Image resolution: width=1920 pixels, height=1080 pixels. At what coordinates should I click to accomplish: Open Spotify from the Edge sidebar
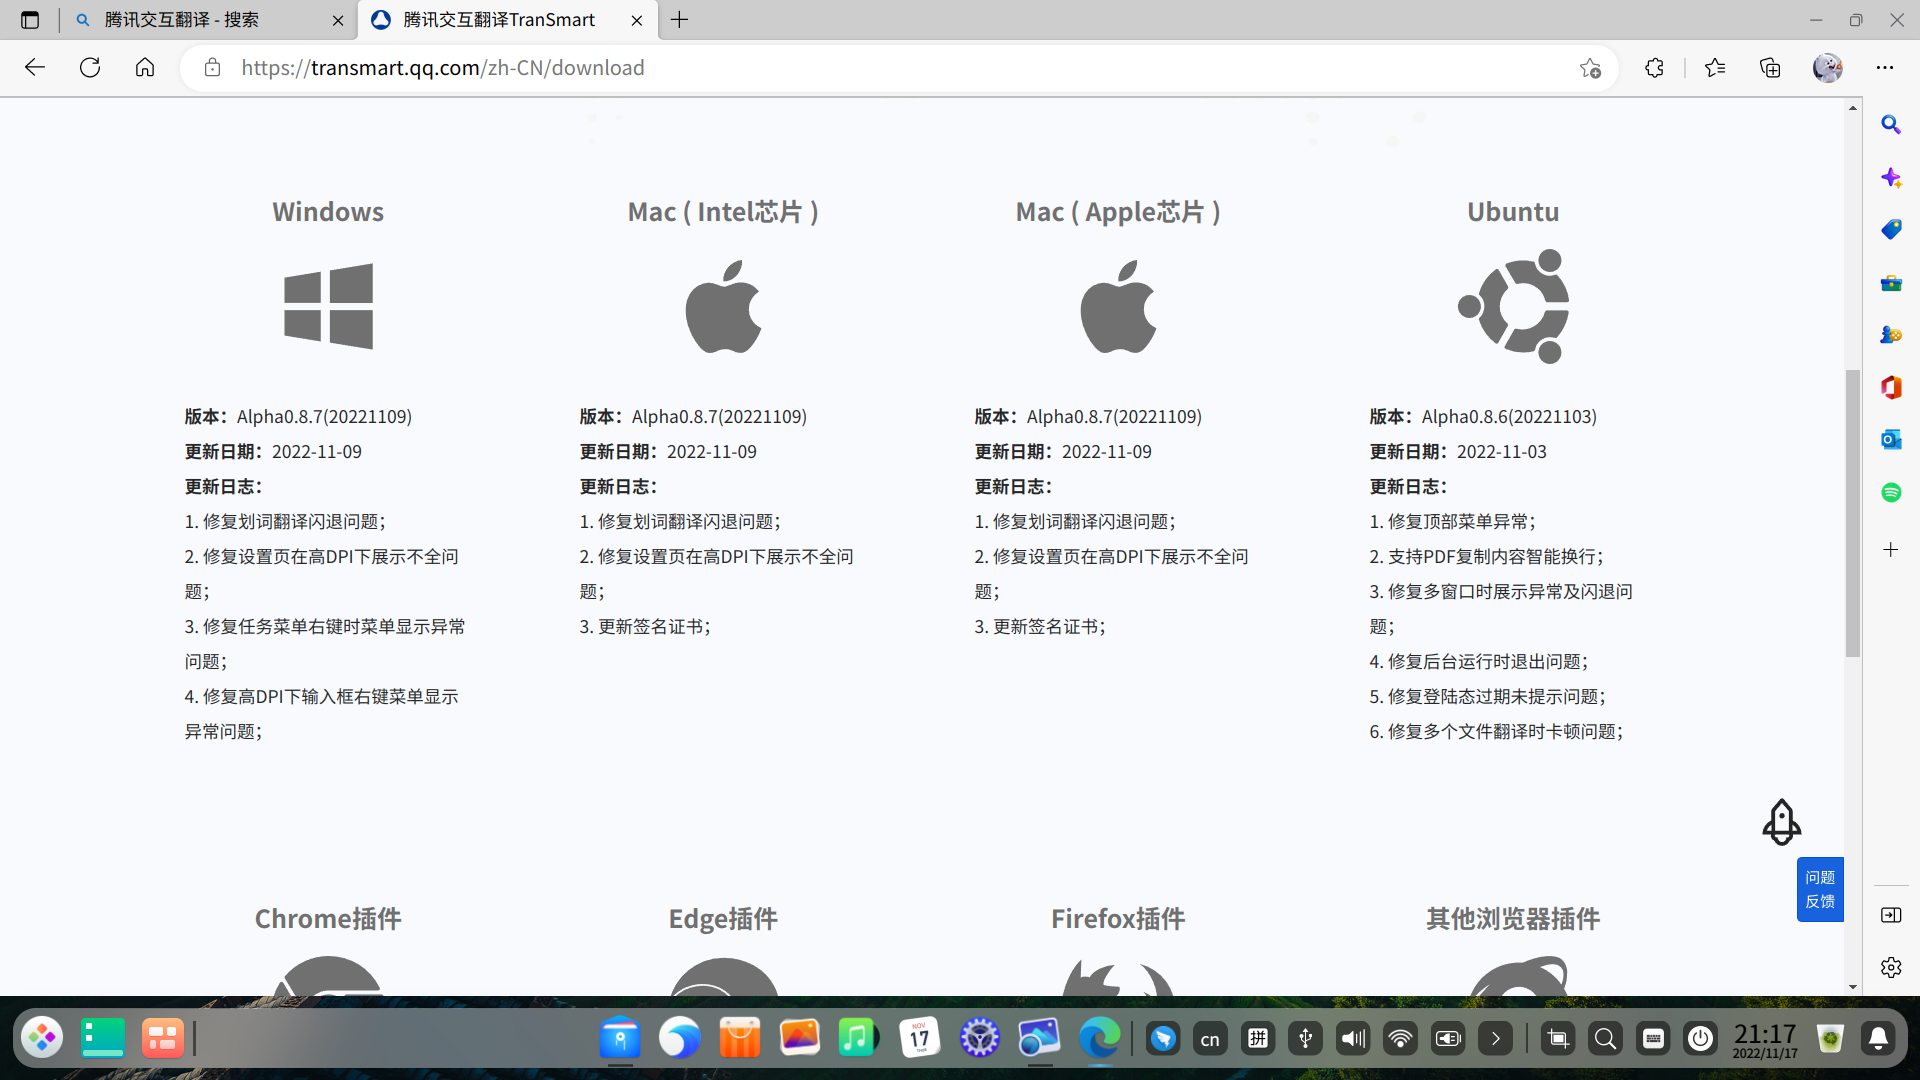click(x=1891, y=492)
